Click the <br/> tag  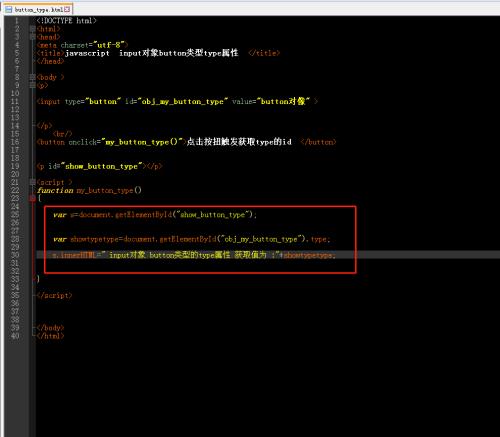[62, 134]
